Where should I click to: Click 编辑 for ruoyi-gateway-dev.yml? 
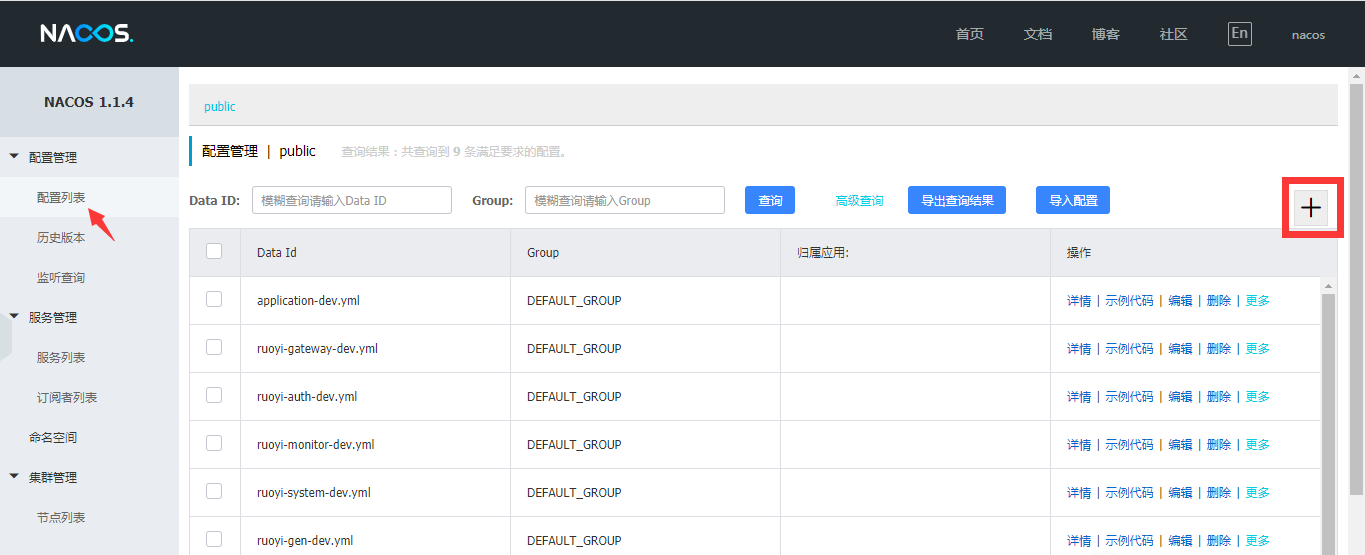[1181, 349]
